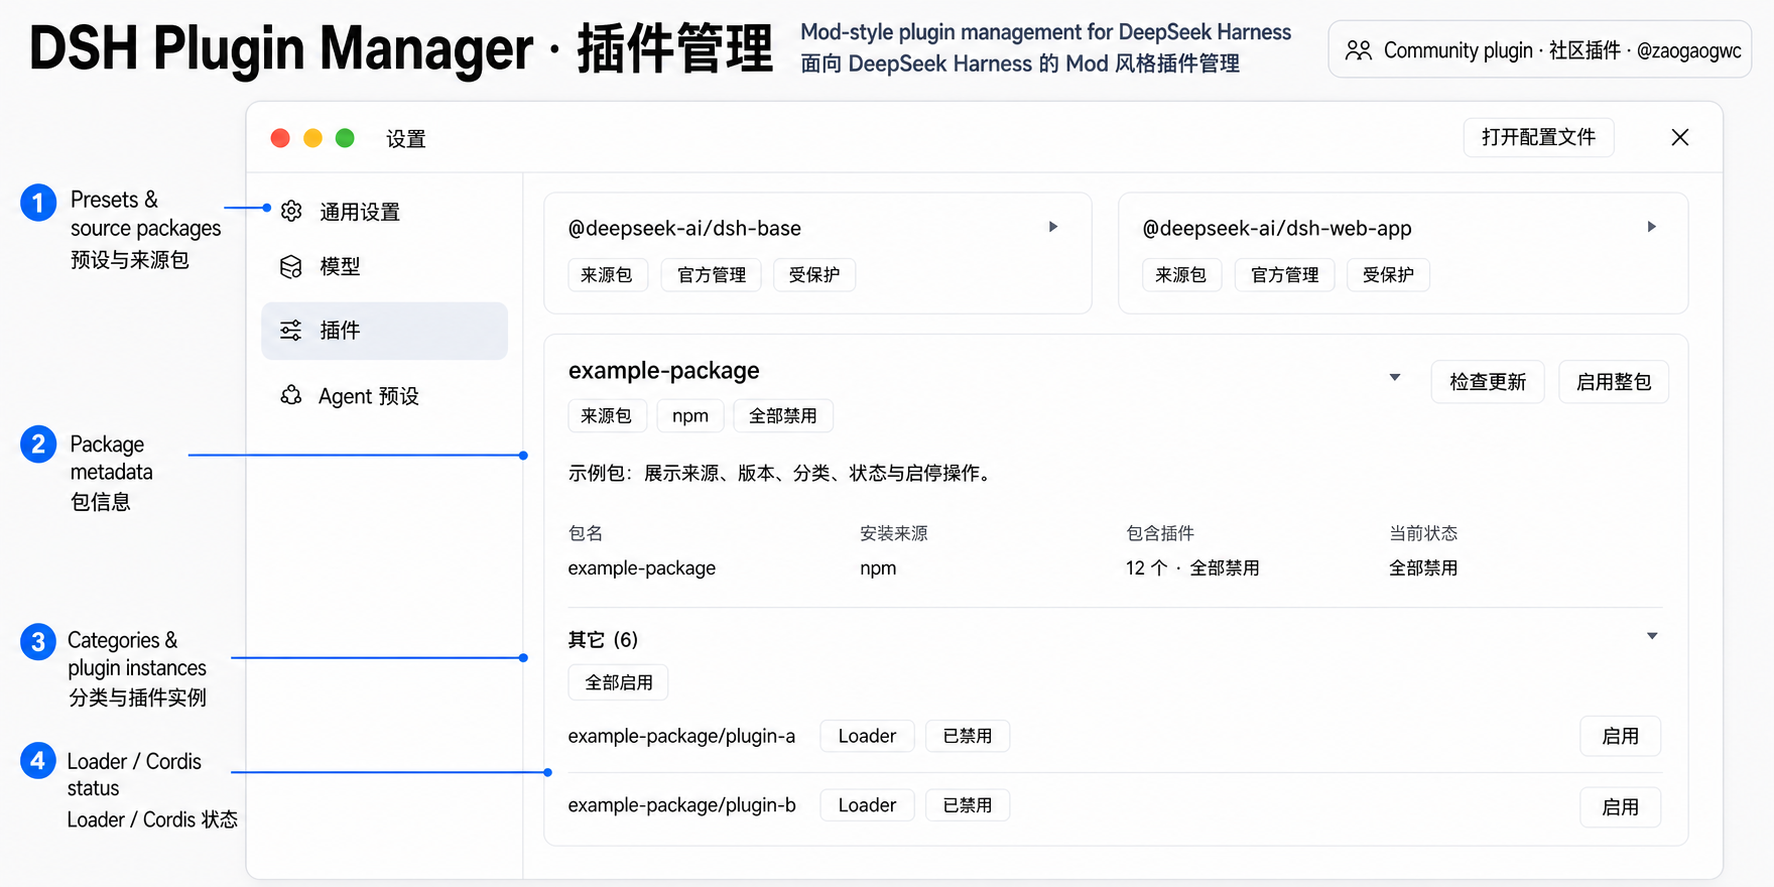Click 受保护 tag on dsh-web-app card
The width and height of the screenshot is (1774, 887).
coord(1388,275)
